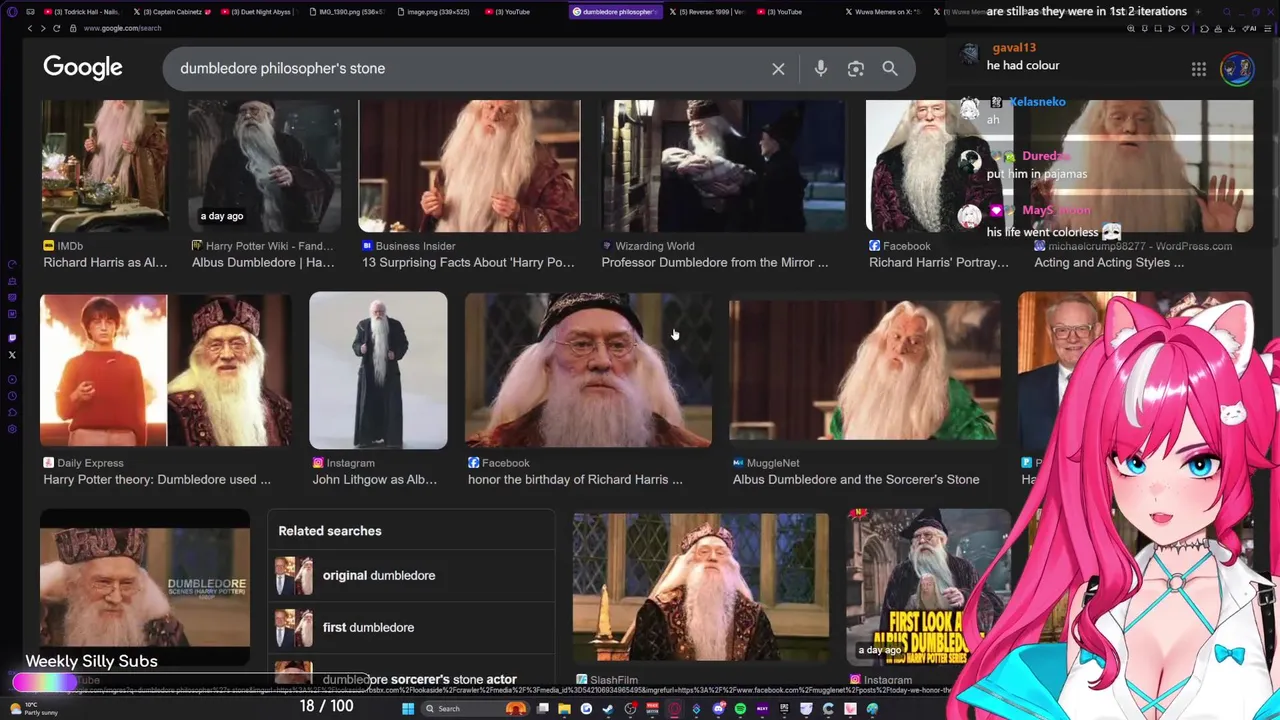
Task: Click the Google logo
Action: click(83, 67)
